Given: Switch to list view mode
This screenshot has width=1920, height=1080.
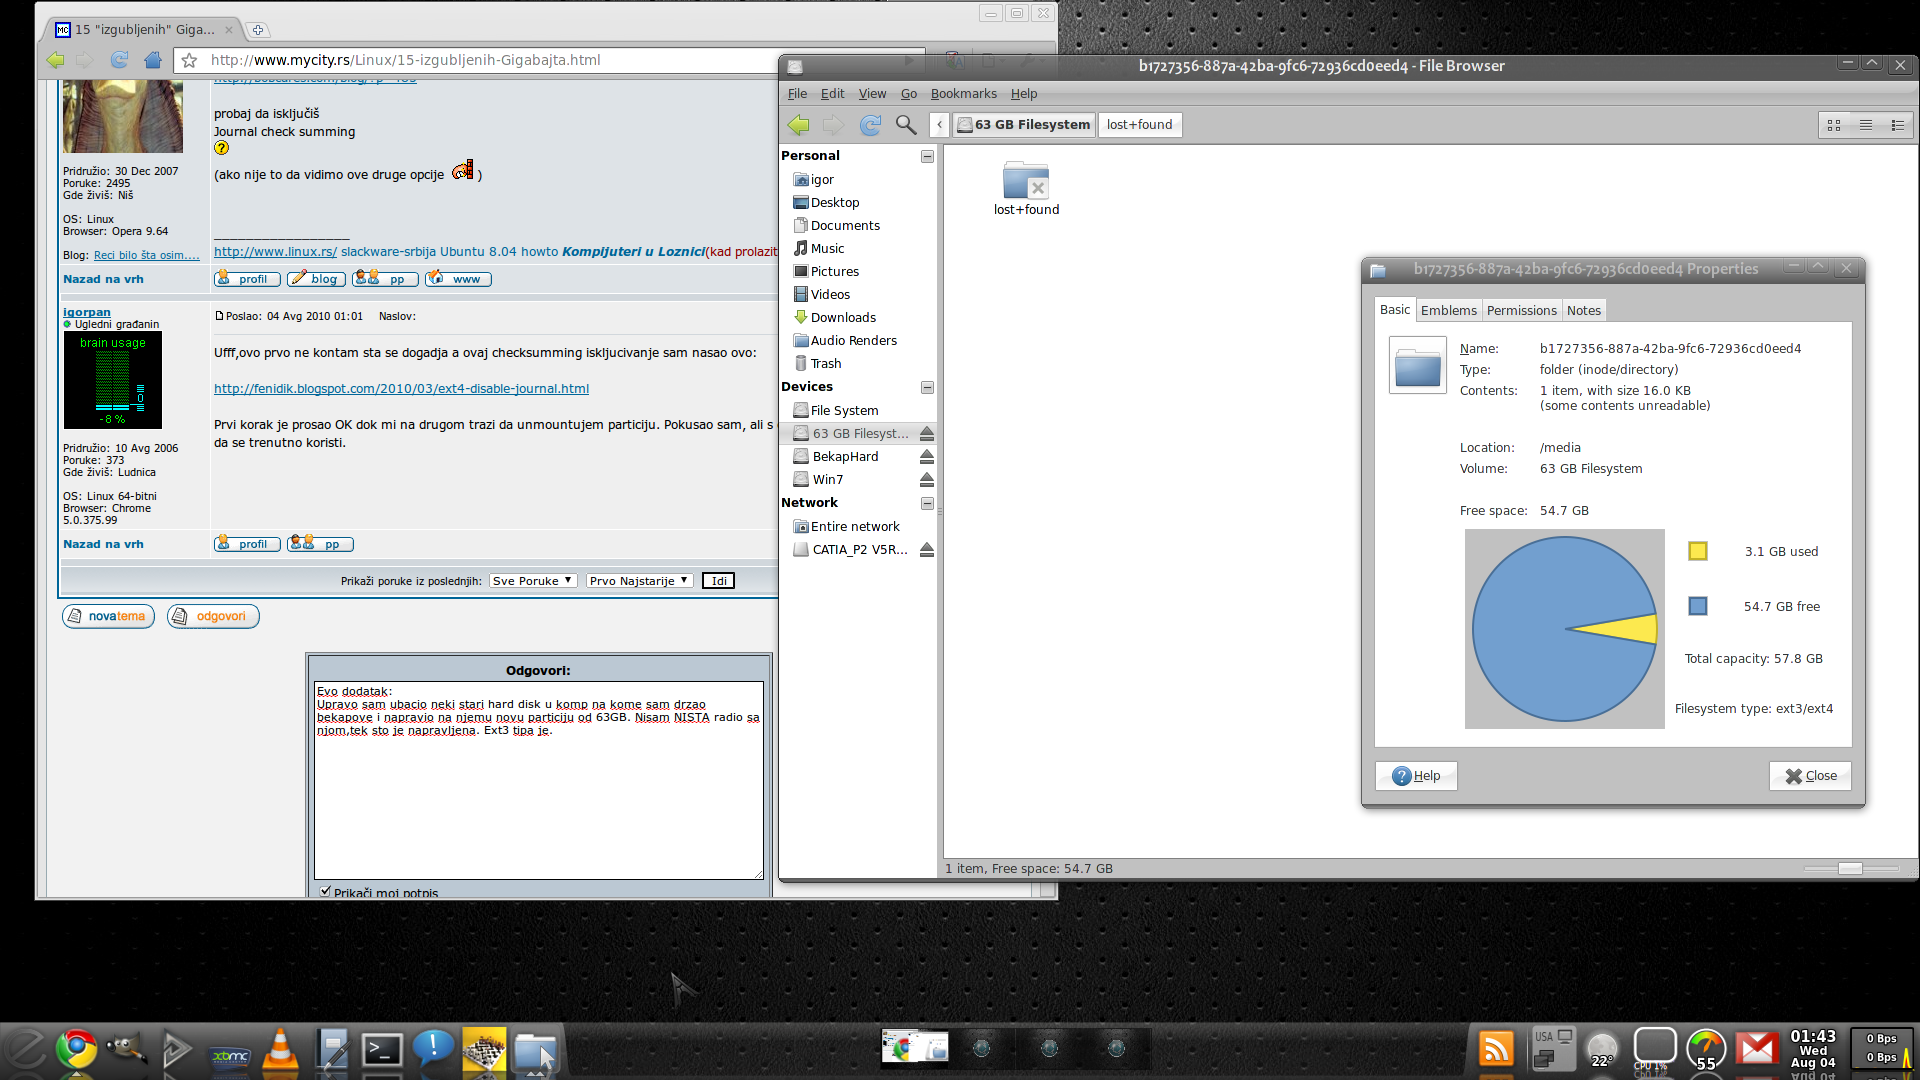Looking at the screenshot, I should pyautogui.click(x=1866, y=125).
